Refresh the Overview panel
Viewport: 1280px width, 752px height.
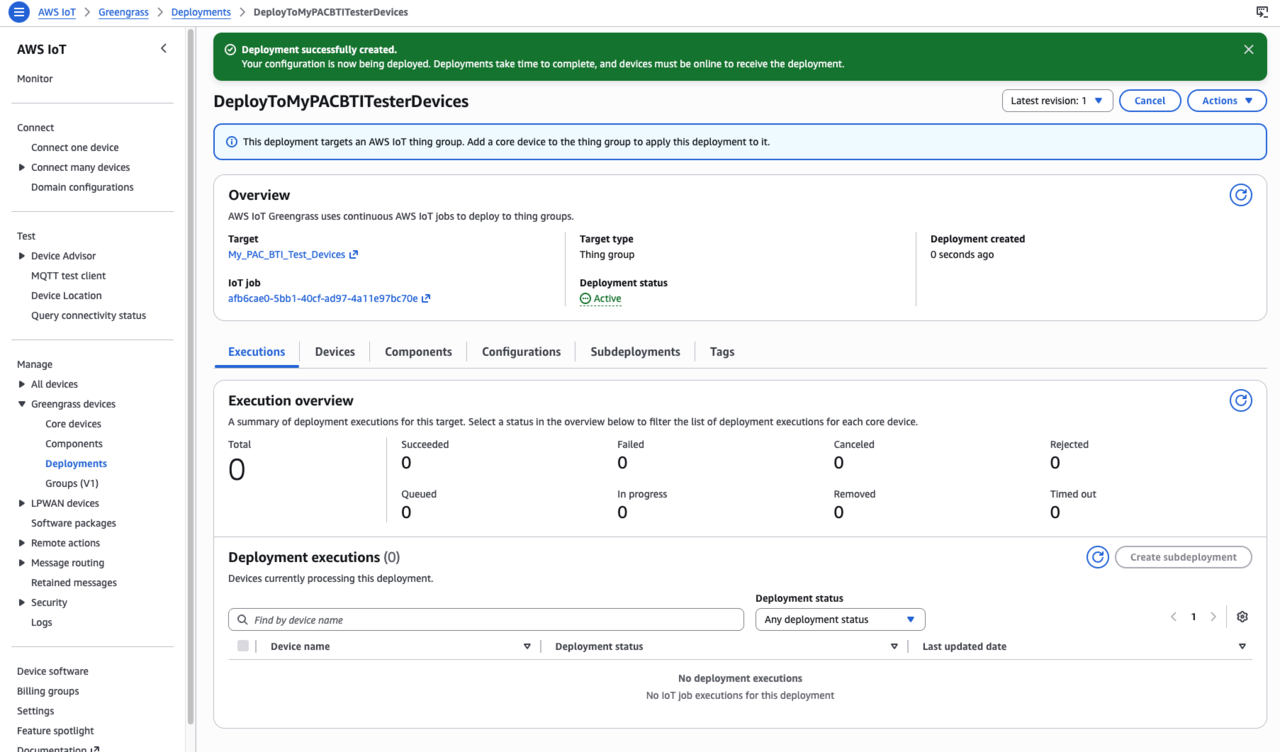point(1240,195)
